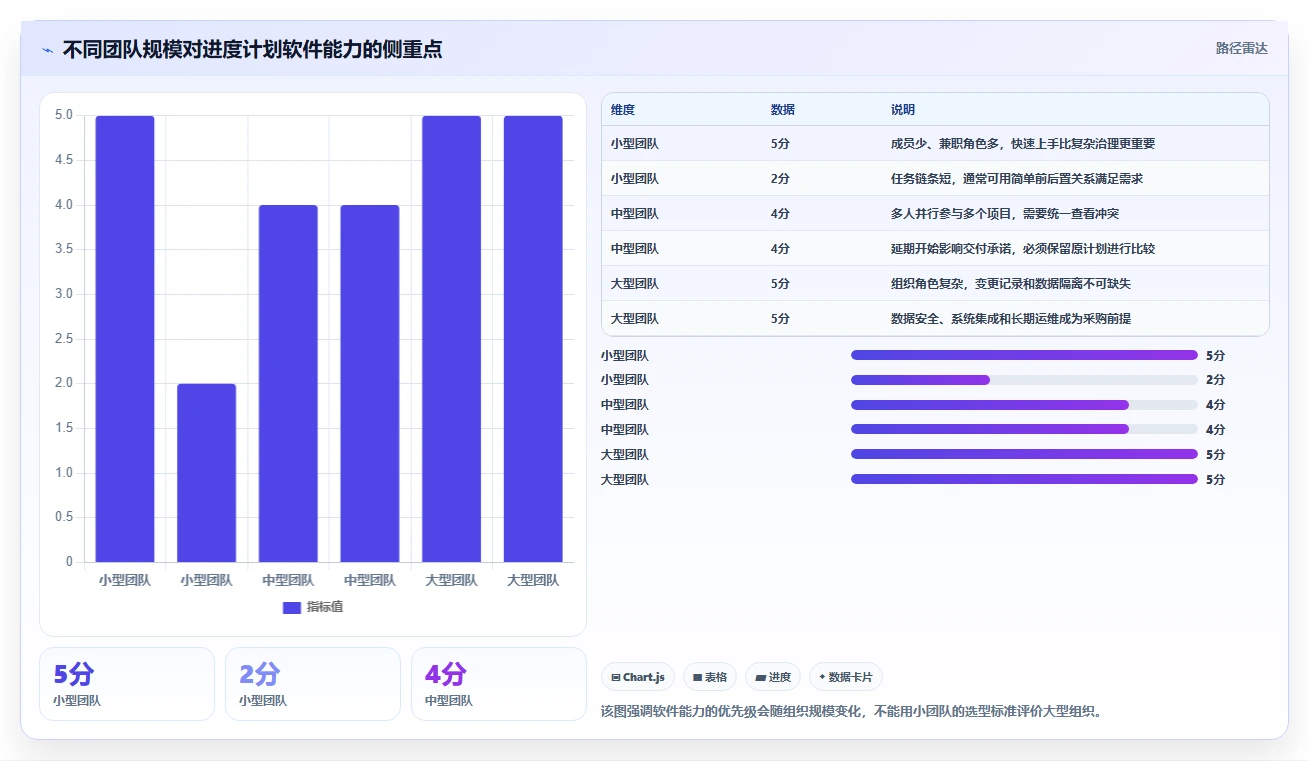The image size is (1309, 761).
Task: Click the Chart.js tag
Action: (x=638, y=677)
